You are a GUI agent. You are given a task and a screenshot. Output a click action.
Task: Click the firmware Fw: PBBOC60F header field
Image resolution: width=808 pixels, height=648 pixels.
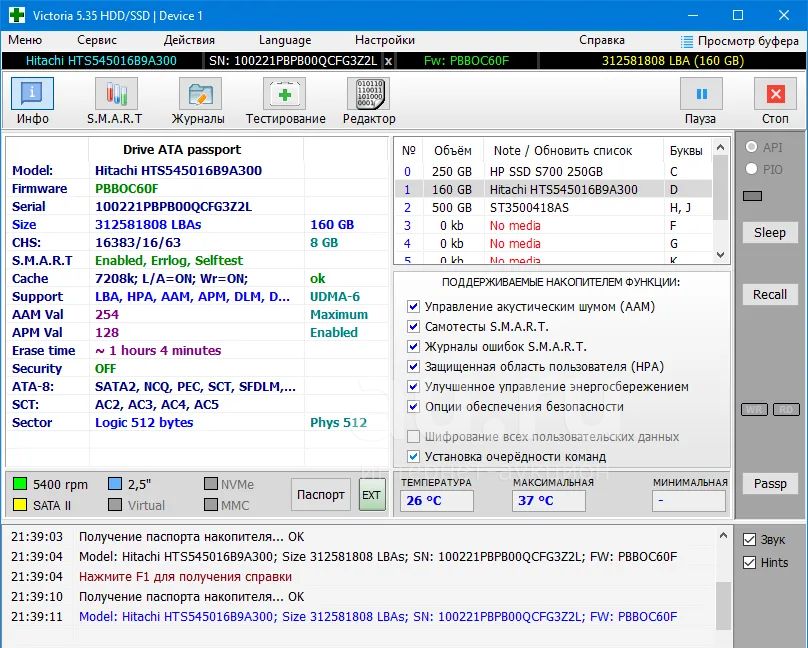[x=466, y=61]
